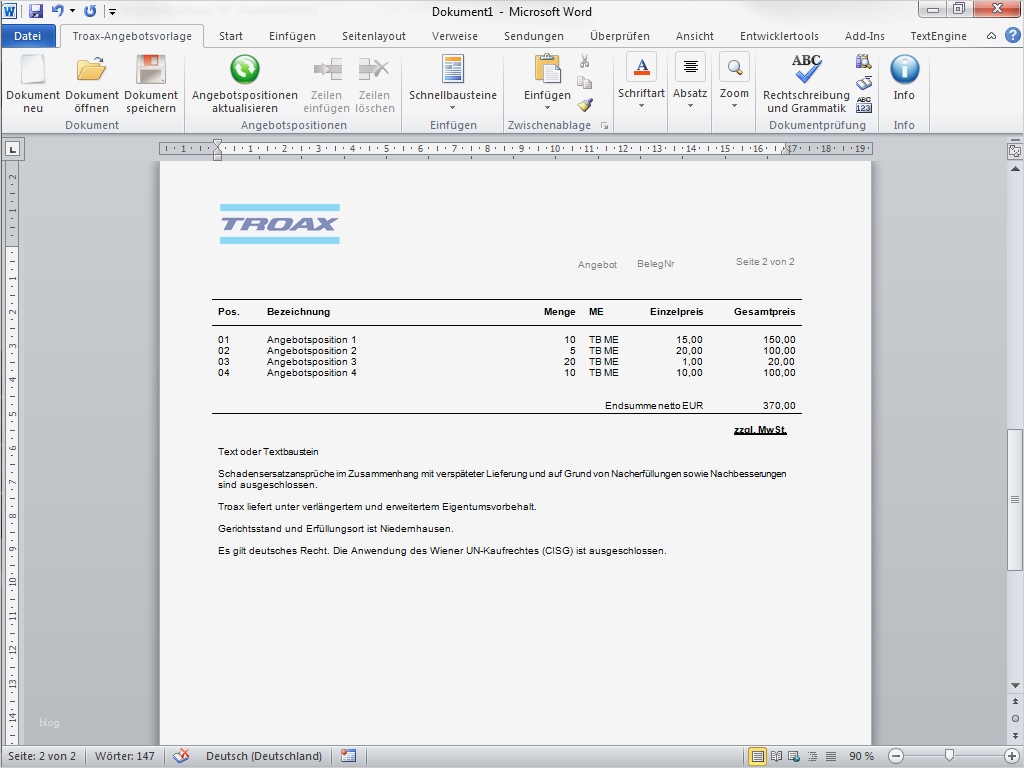1024x768 pixels.
Task: Copy selection with the copy icon
Action: [x=584, y=82]
